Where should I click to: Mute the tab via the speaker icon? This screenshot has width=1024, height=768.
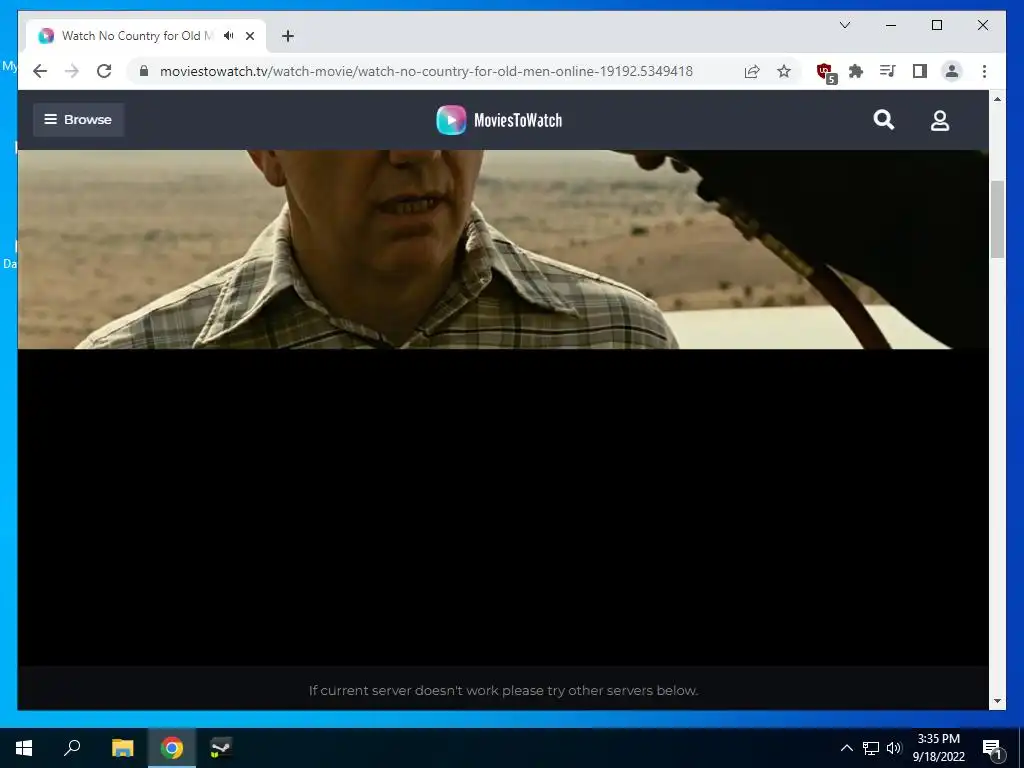tap(229, 36)
